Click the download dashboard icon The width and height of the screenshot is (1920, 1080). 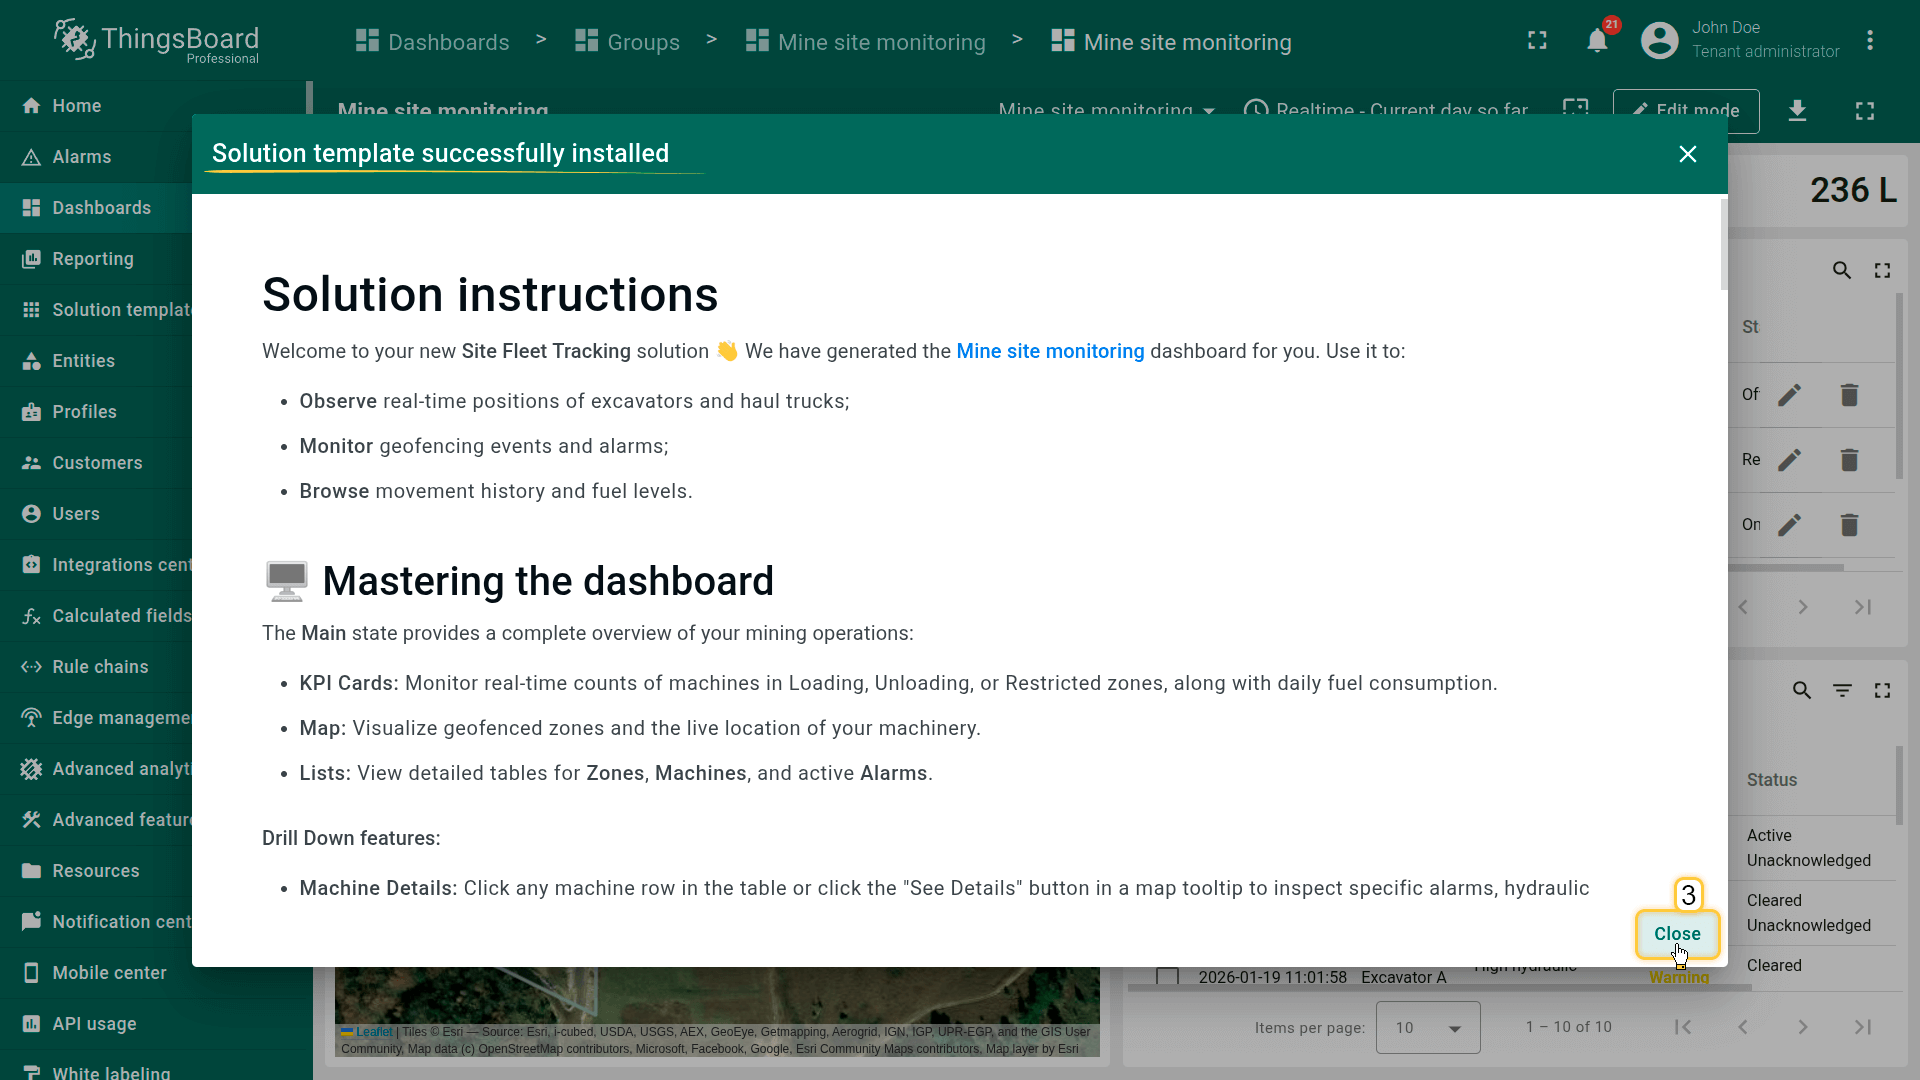pyautogui.click(x=1797, y=110)
